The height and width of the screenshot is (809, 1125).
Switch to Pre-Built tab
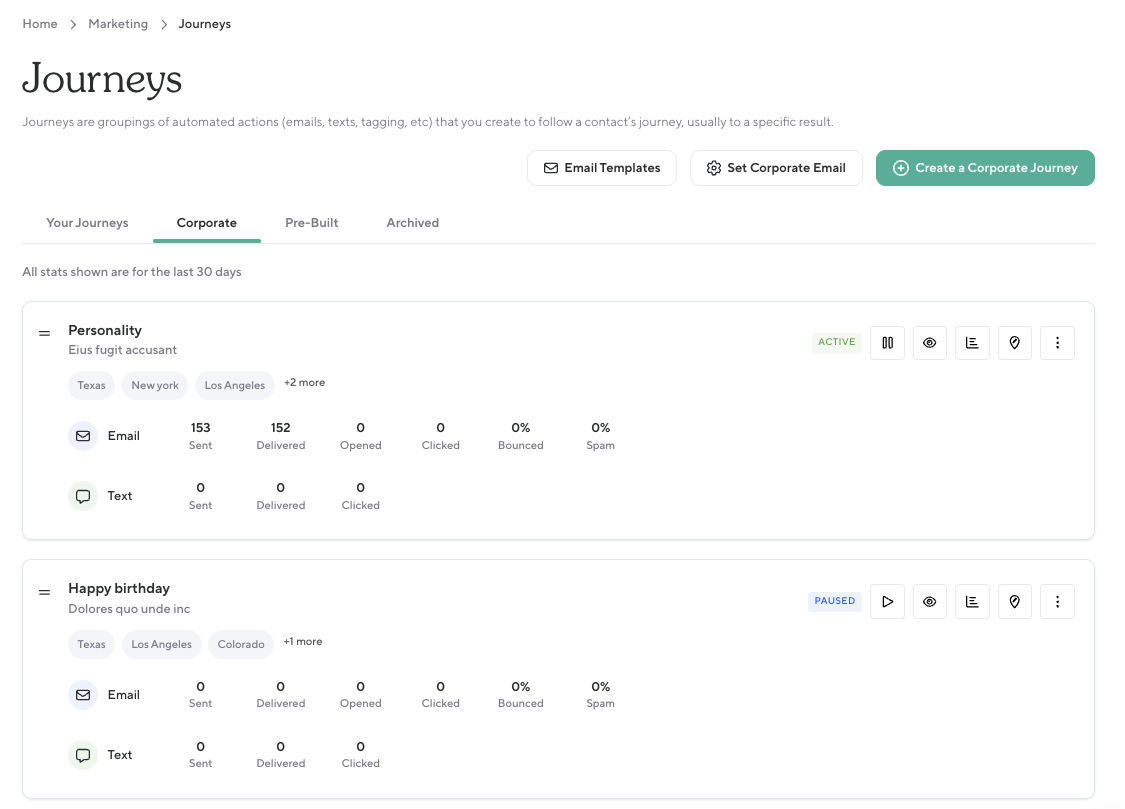[x=311, y=223]
